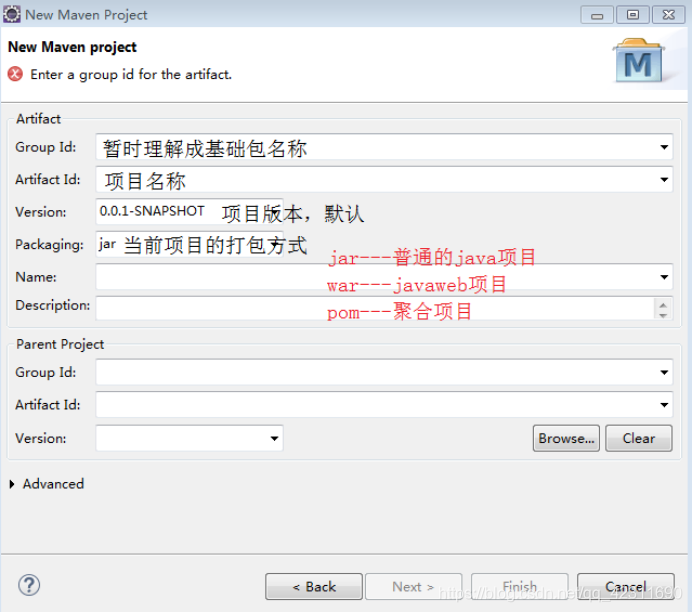Click the red error icon near message
This screenshot has width=692, height=612.
click(x=15, y=74)
